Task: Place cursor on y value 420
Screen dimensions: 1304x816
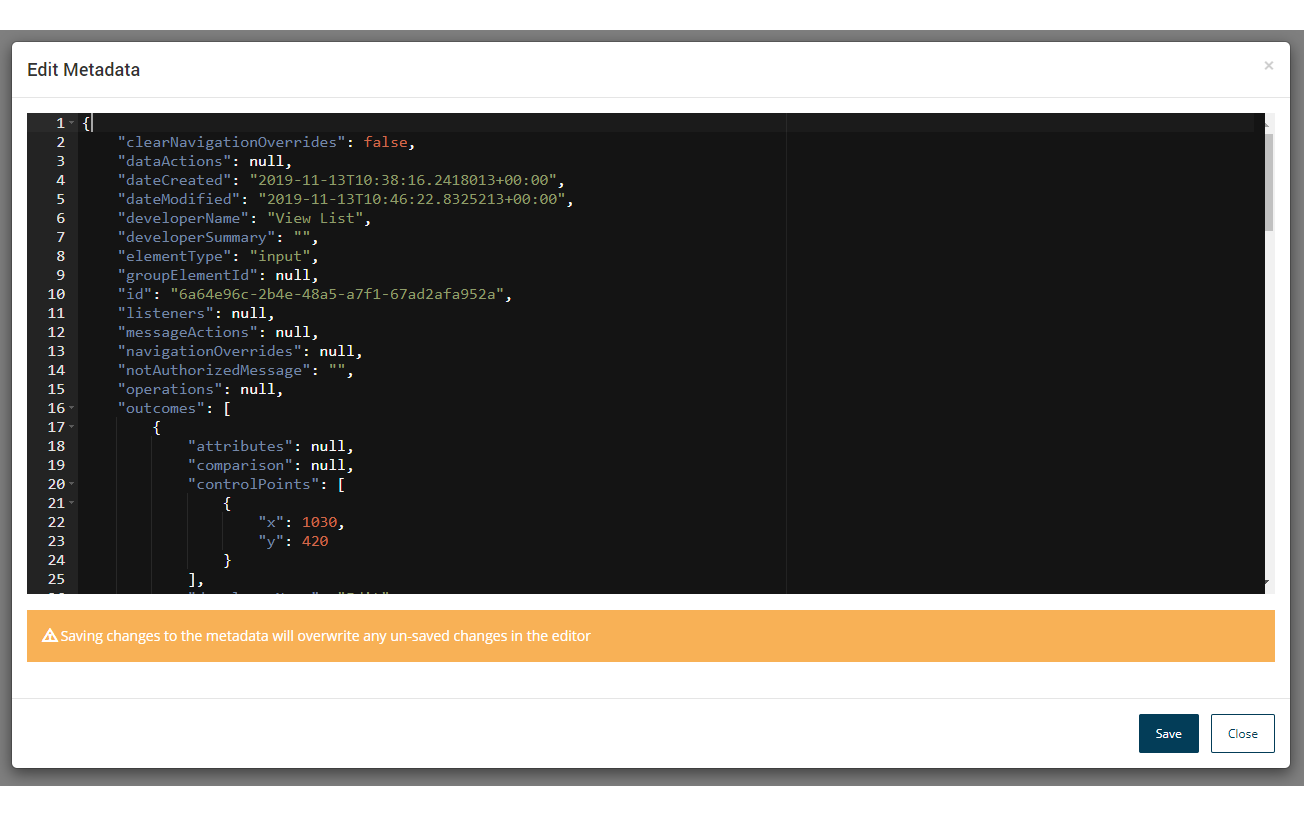Action: pos(314,541)
